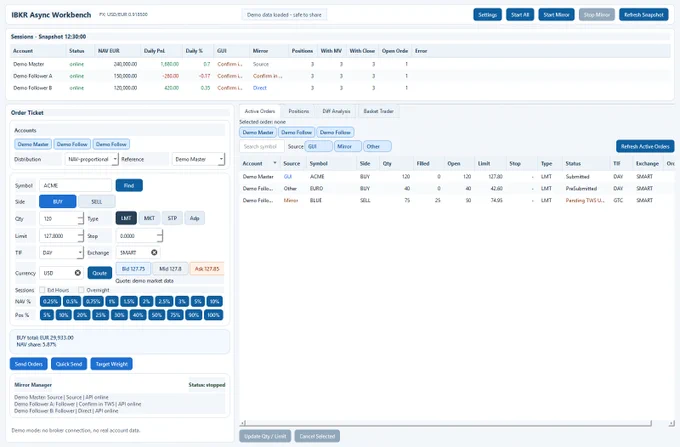Select 25% in the Pos % row
Viewport: 680px width, 447px height.
(101, 315)
